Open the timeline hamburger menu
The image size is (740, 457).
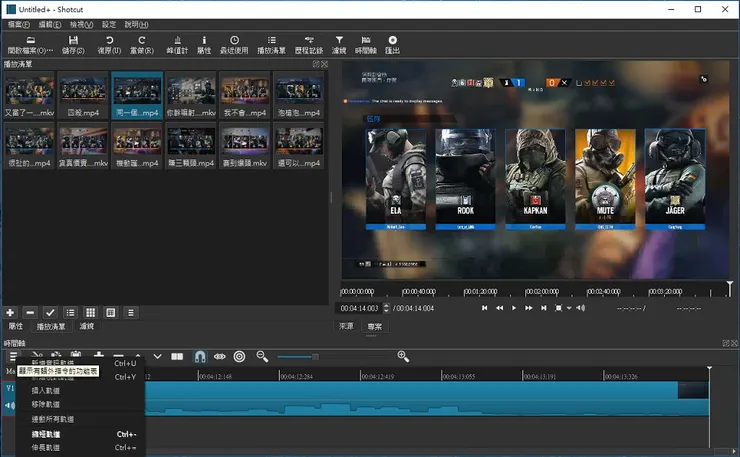pyautogui.click(x=12, y=356)
